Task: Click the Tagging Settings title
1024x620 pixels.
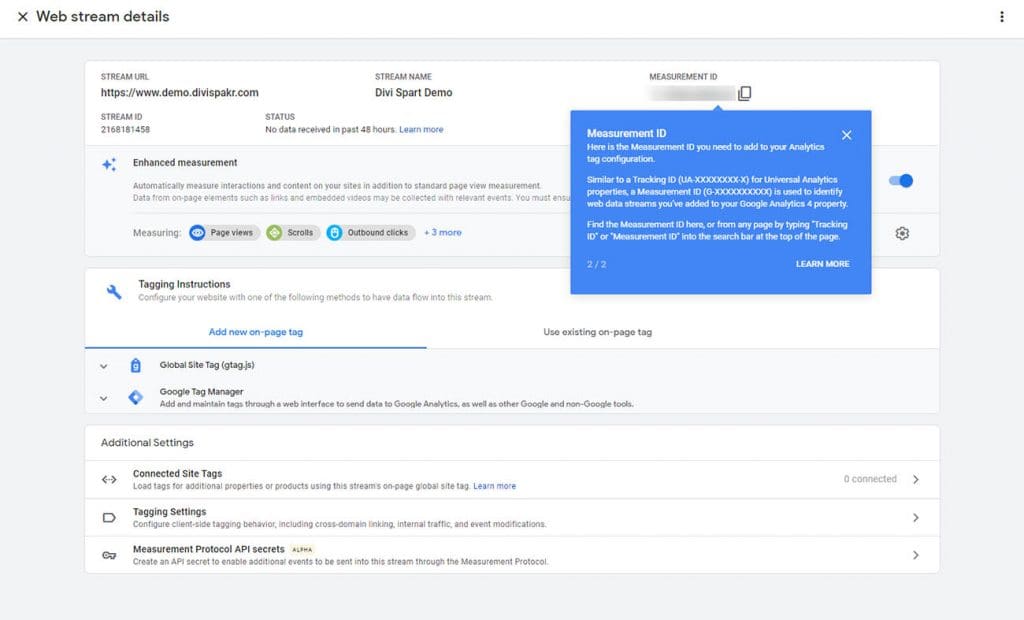Action: (169, 512)
